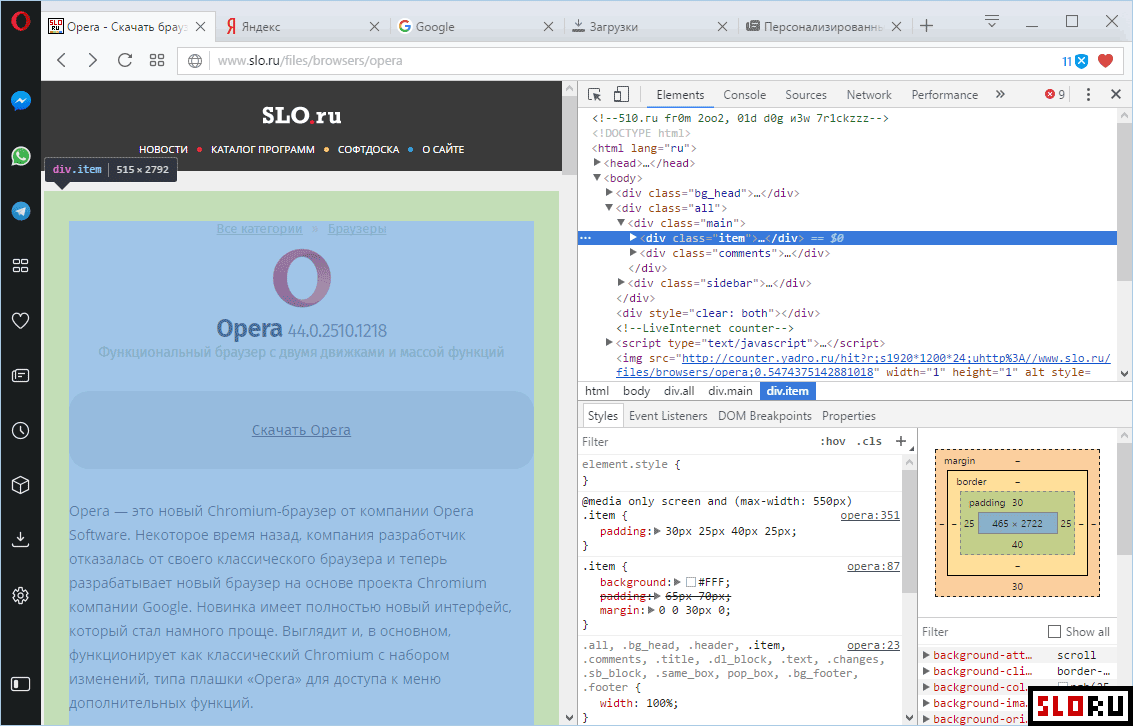The image size is (1133, 726).
Task: Click the computed styles Filter field
Action: [981, 631]
